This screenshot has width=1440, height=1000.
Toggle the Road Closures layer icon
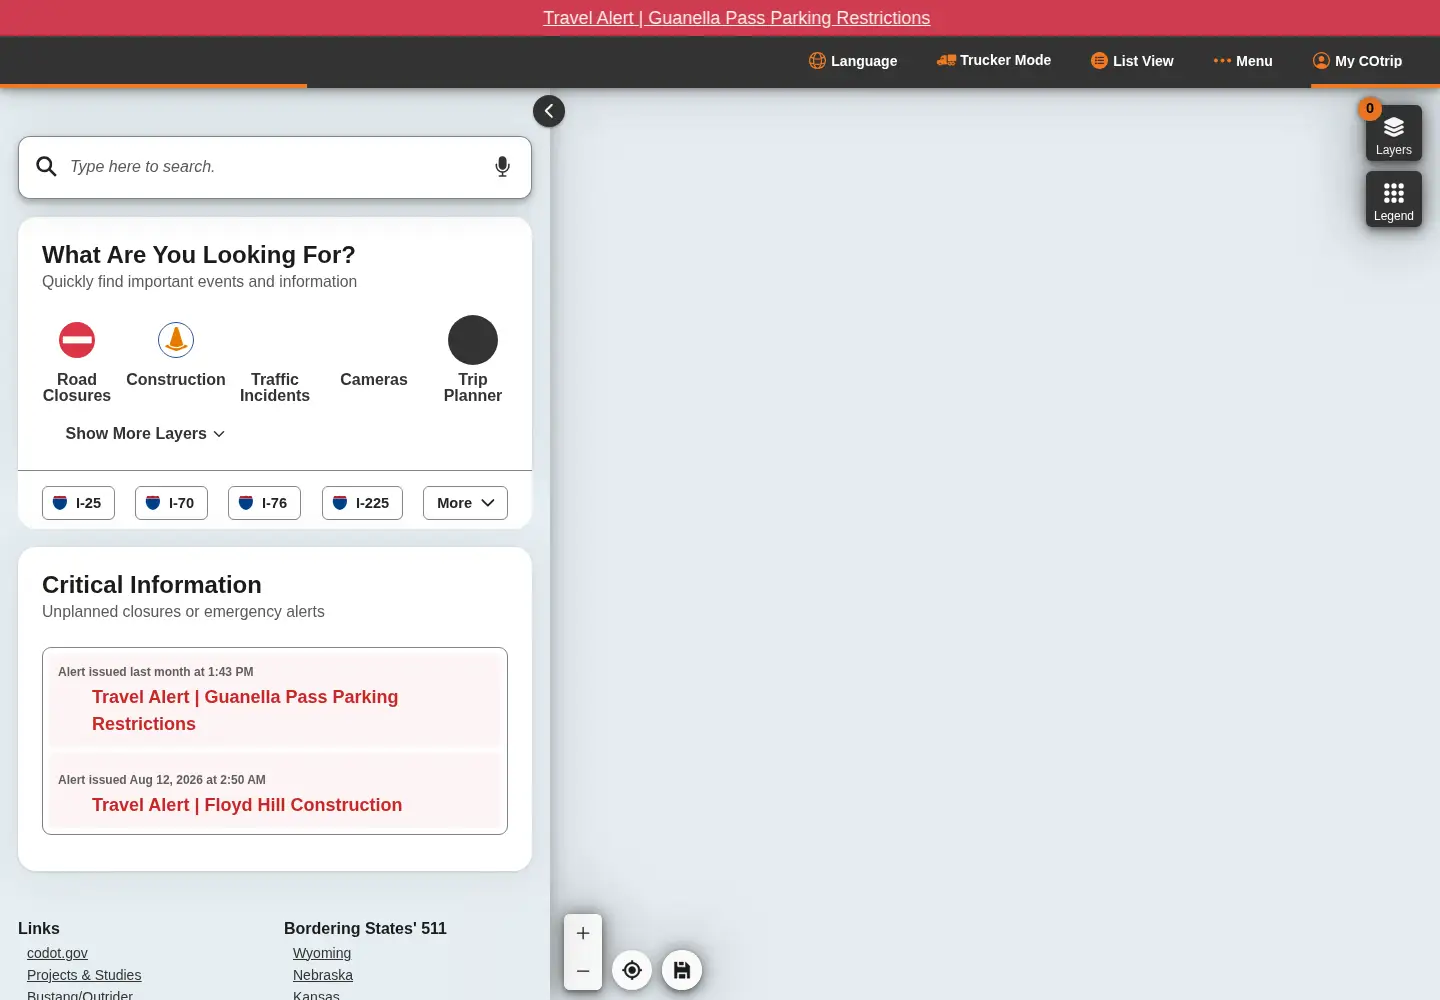77,340
